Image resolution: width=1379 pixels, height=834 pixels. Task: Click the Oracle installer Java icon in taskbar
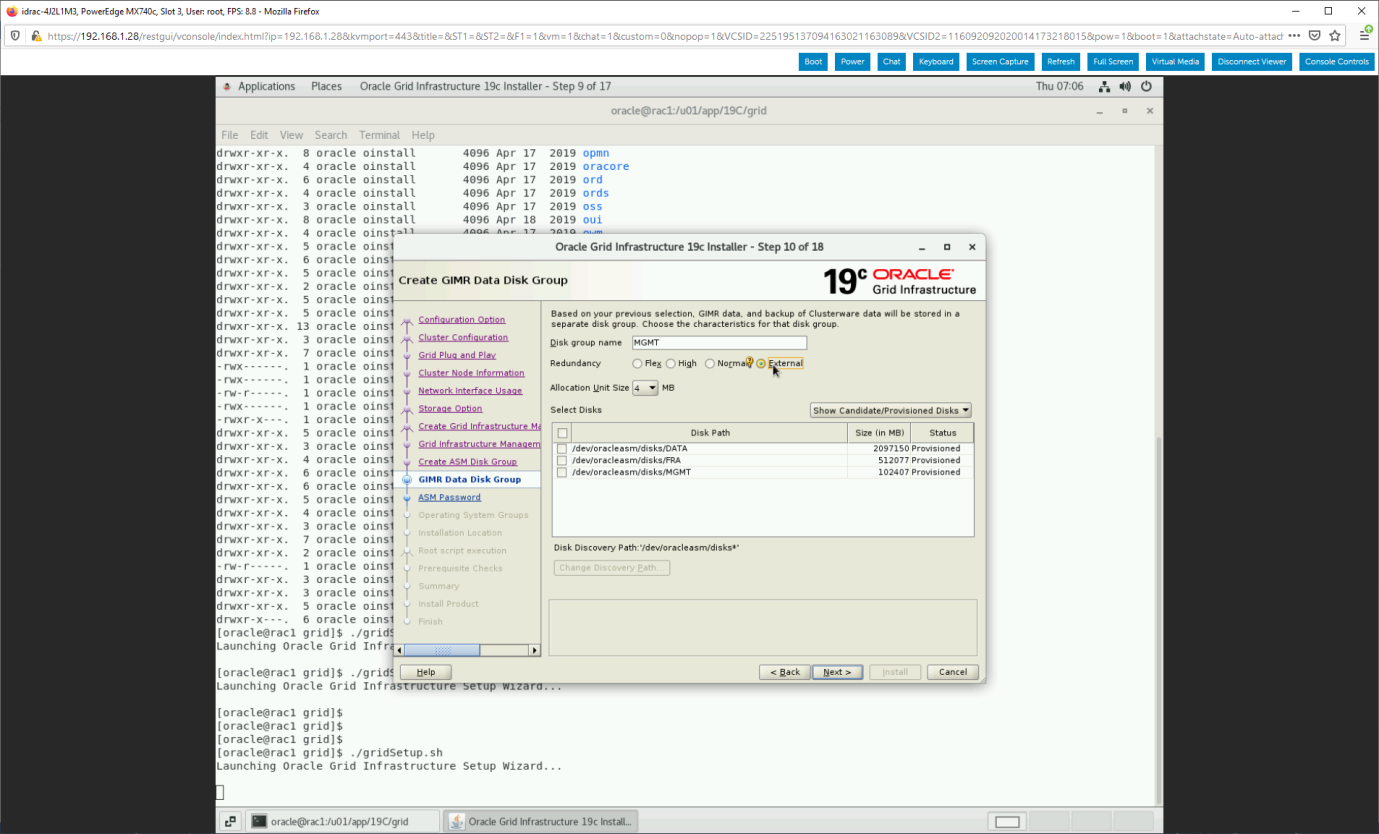pos(457,821)
